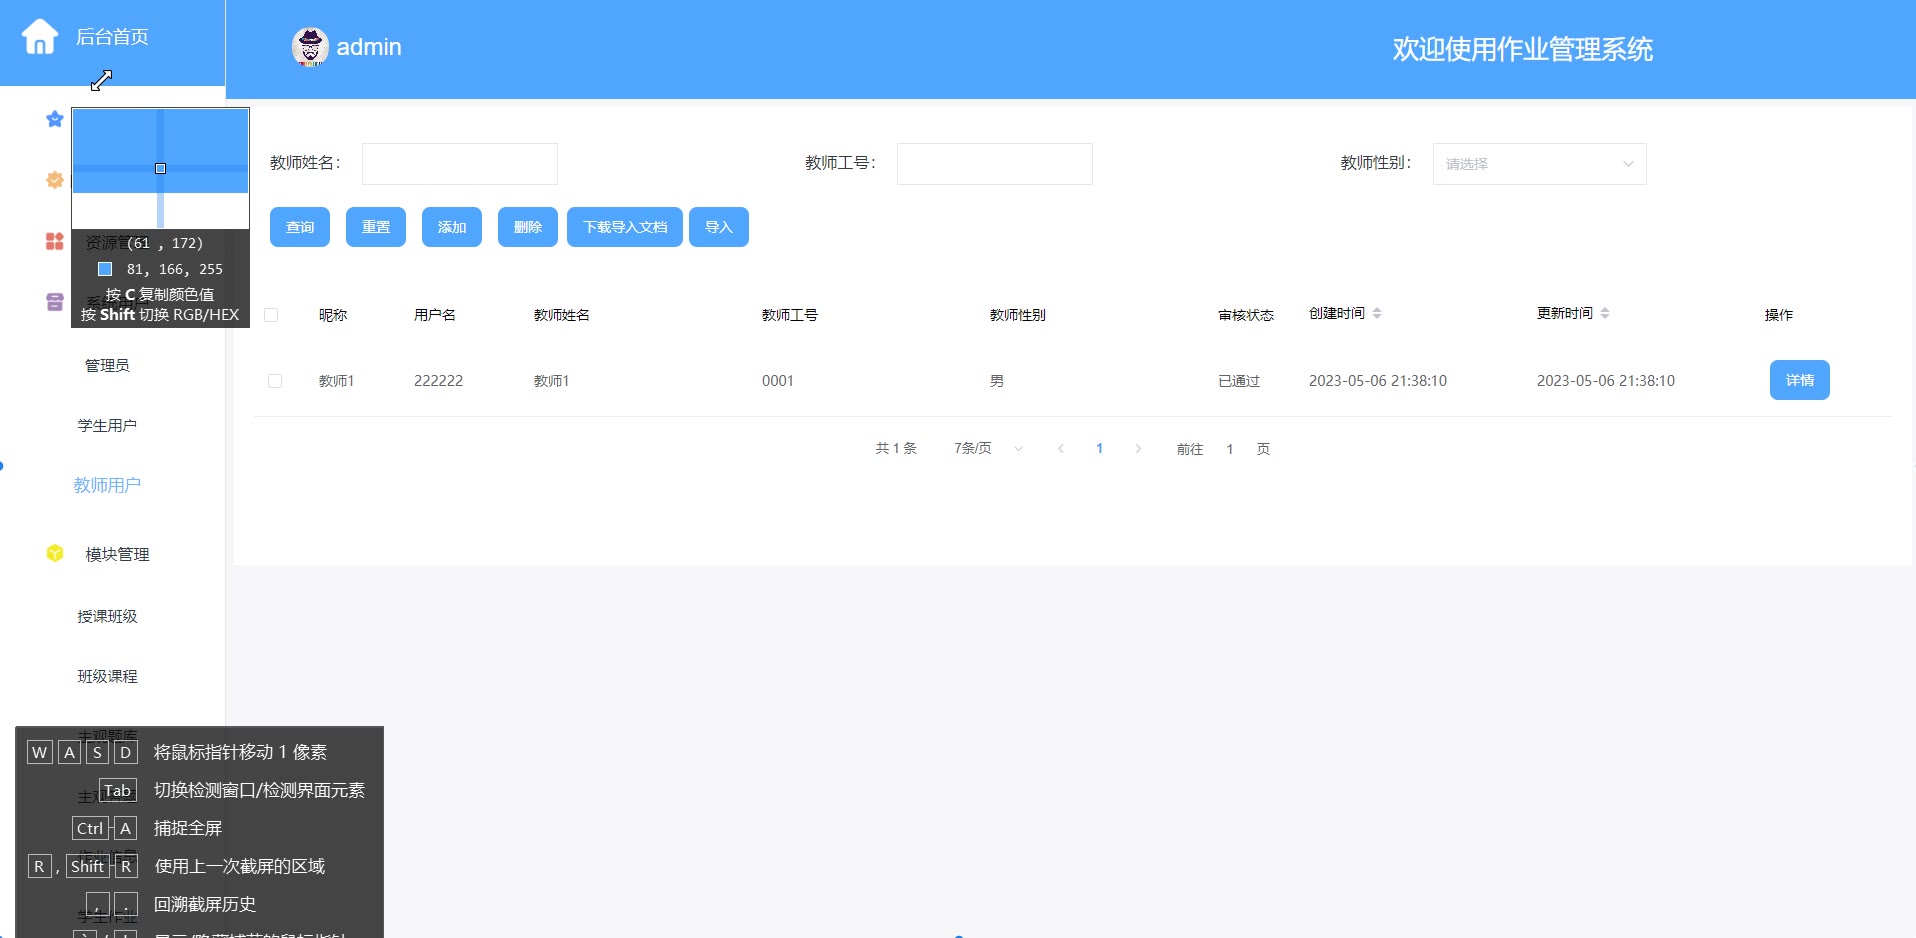Focus the 教师工号 search input
Screen dimensions: 1916x938
(x=995, y=164)
